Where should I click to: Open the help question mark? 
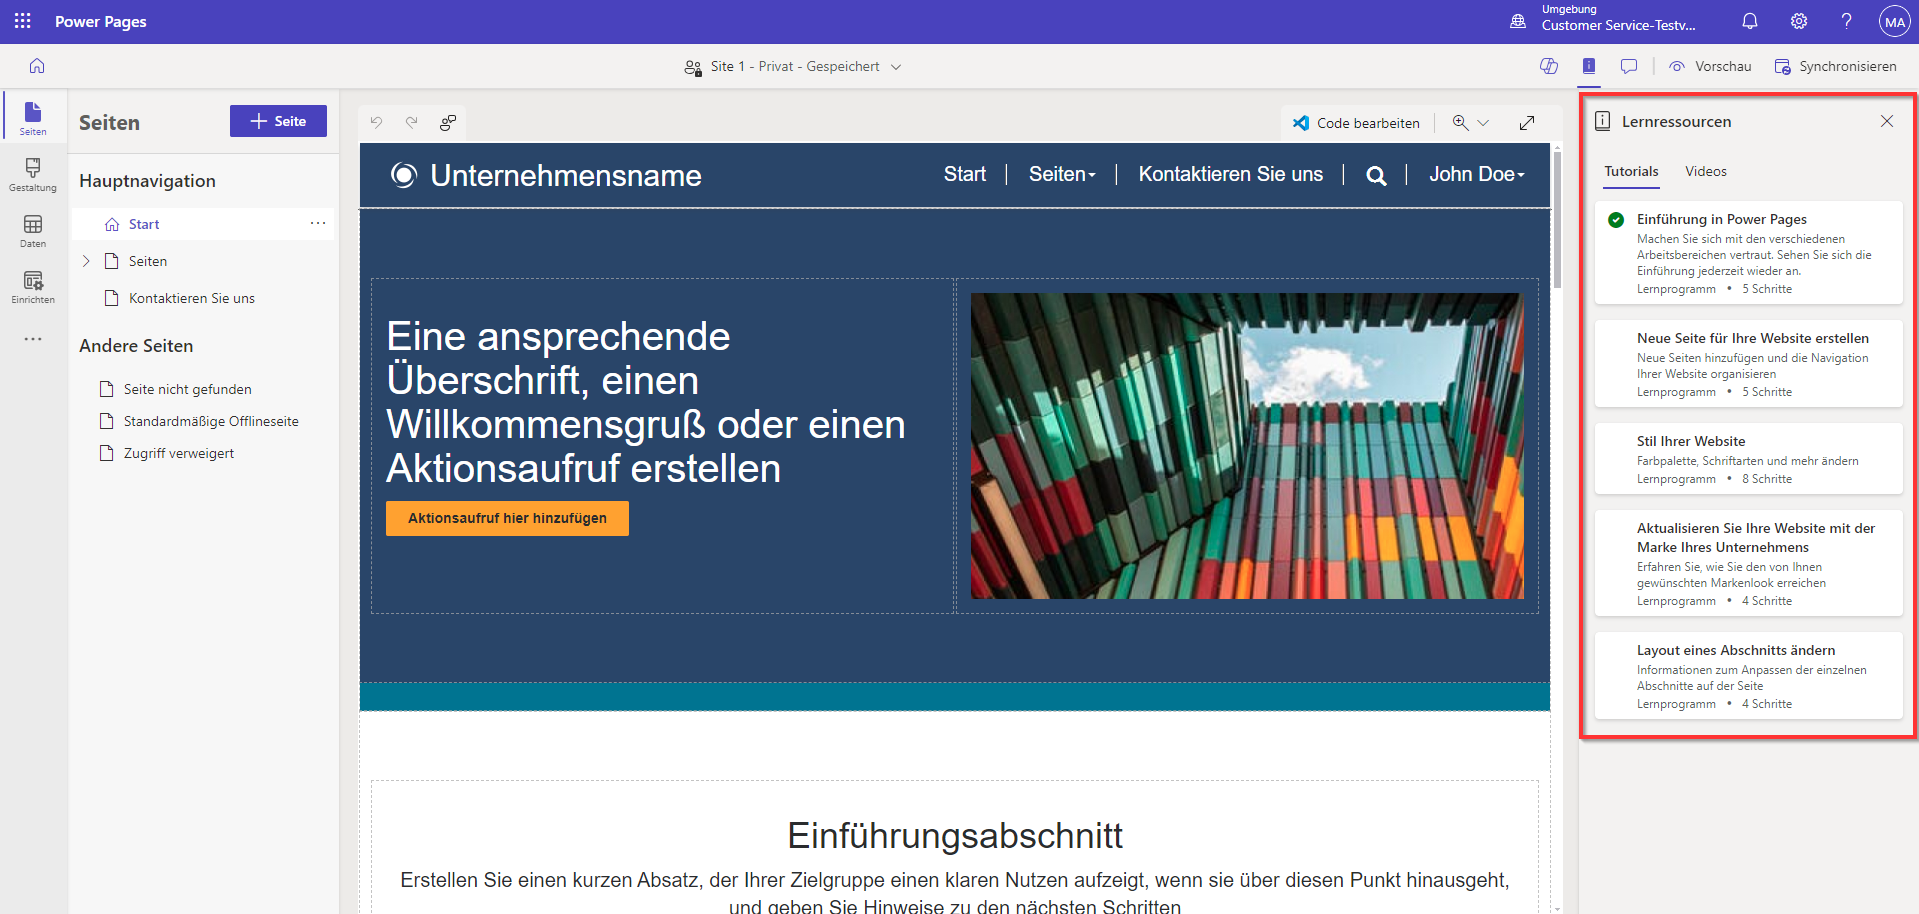[1847, 21]
